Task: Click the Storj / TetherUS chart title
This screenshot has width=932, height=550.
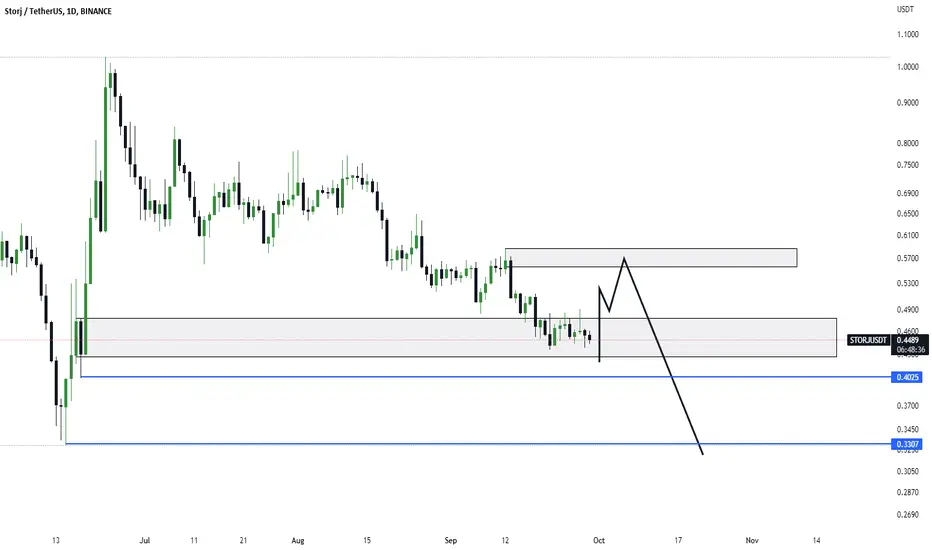Action: [58, 11]
